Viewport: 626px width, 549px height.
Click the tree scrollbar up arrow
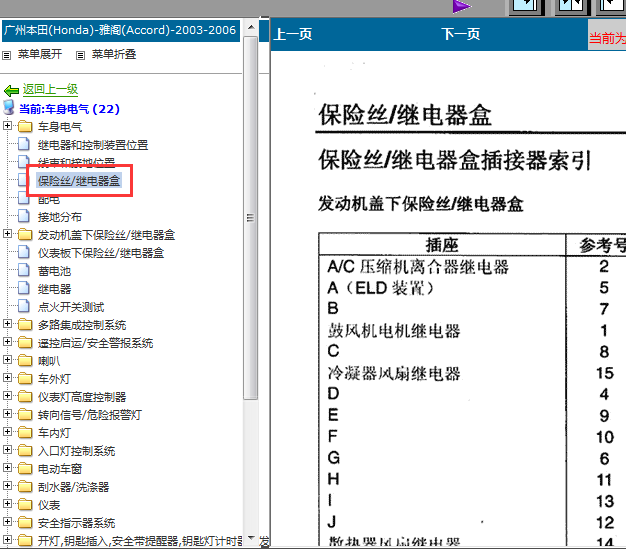click(251, 27)
